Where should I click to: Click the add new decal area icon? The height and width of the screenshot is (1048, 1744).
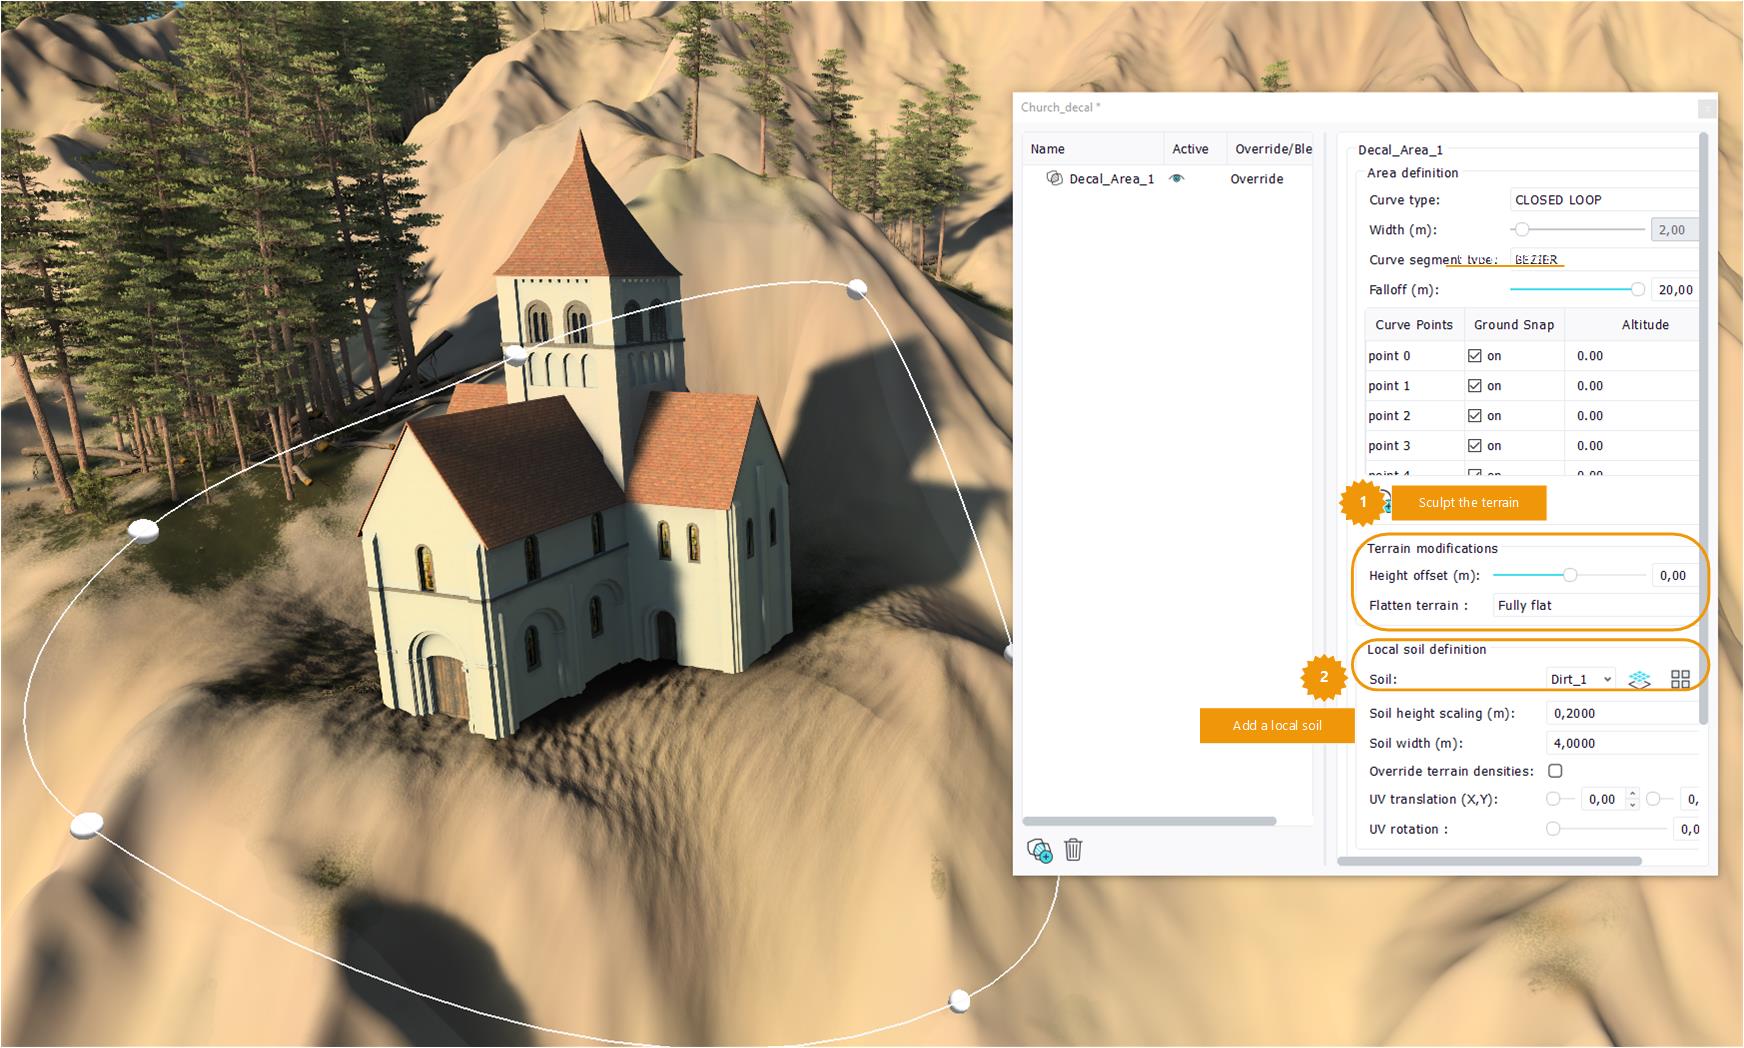pyautogui.click(x=1039, y=850)
